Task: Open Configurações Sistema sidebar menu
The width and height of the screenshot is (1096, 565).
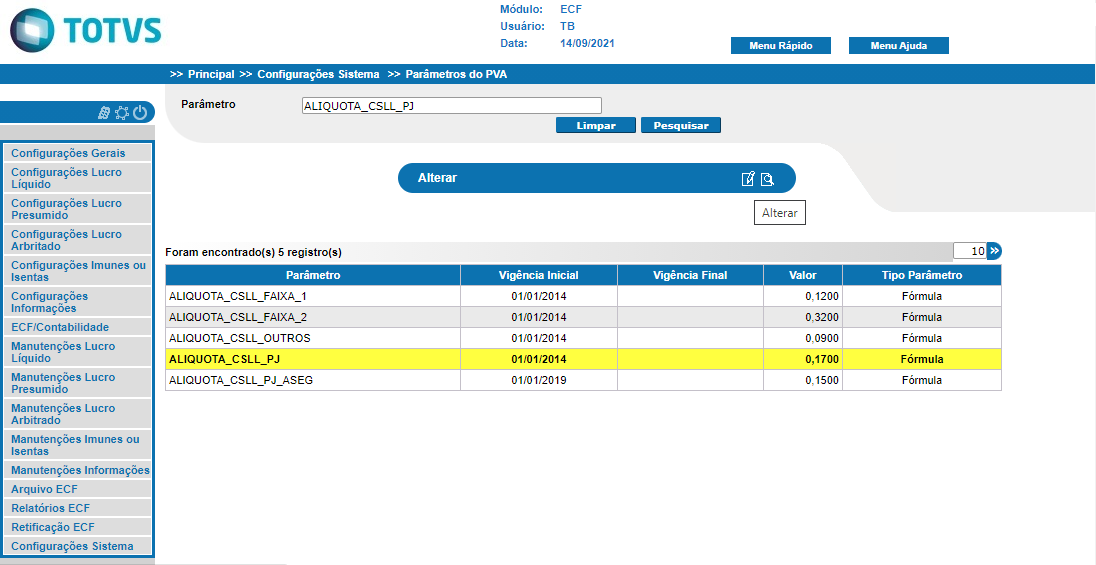Action: click(x=78, y=546)
